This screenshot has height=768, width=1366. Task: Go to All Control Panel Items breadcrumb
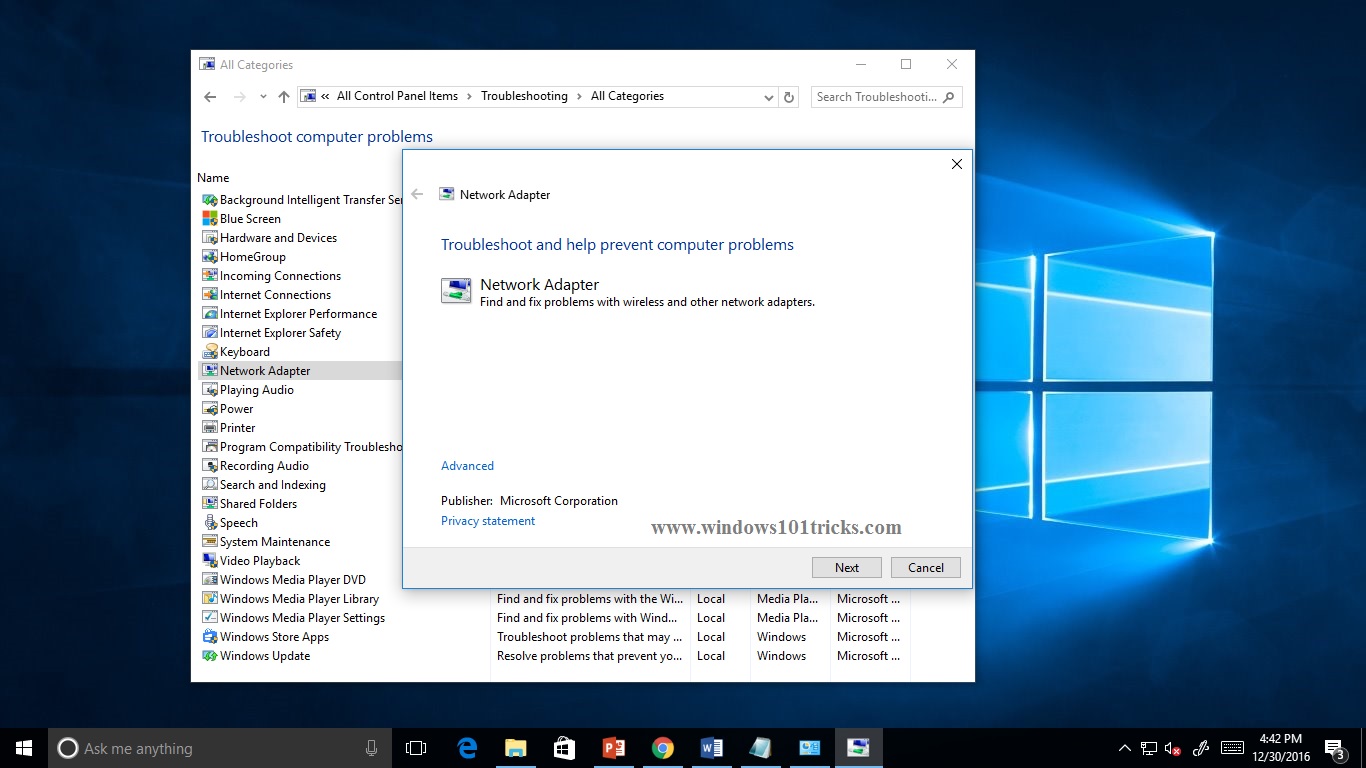[397, 96]
